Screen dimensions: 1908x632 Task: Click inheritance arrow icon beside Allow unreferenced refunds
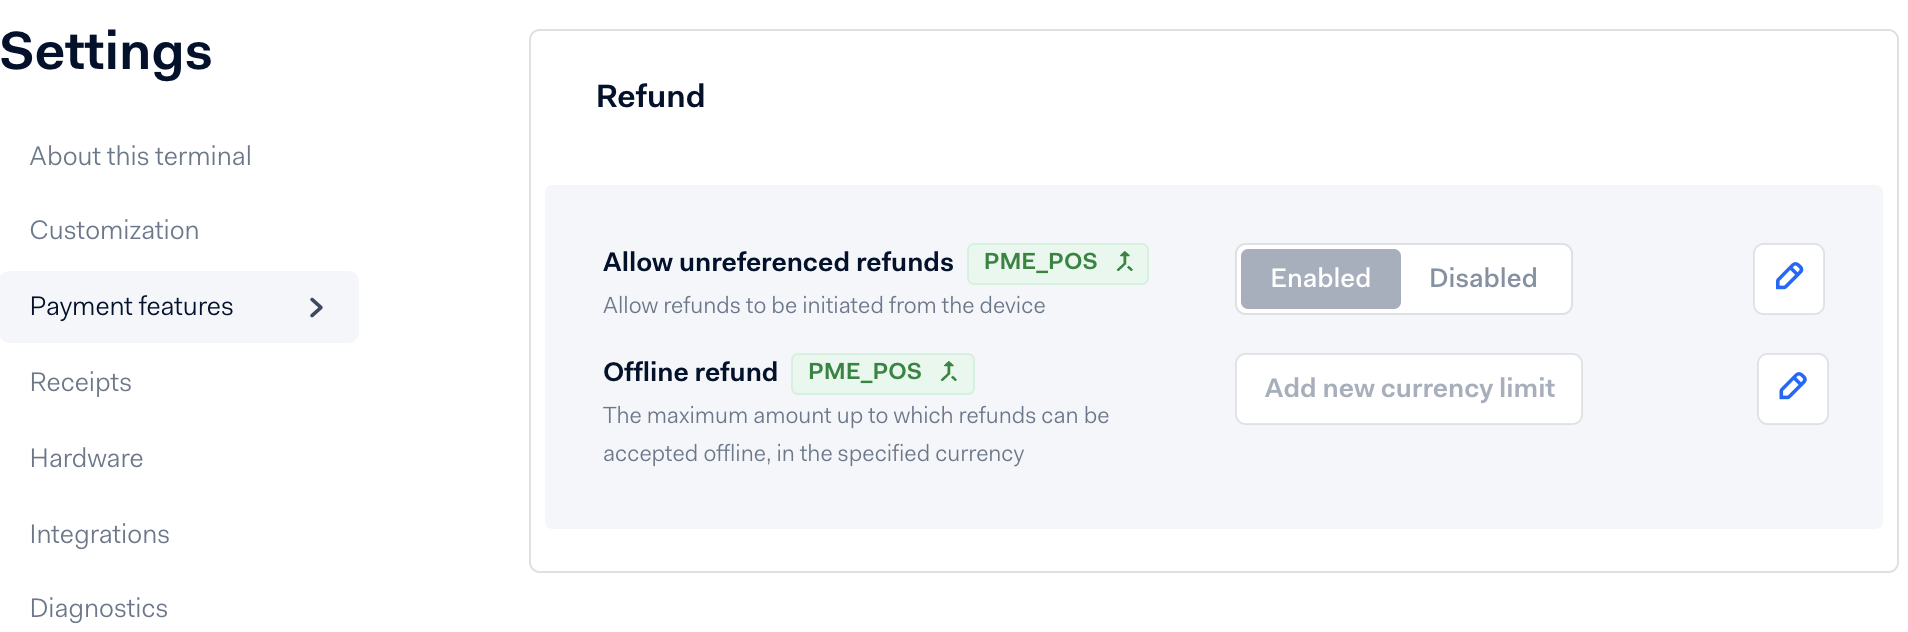[x=1125, y=262]
